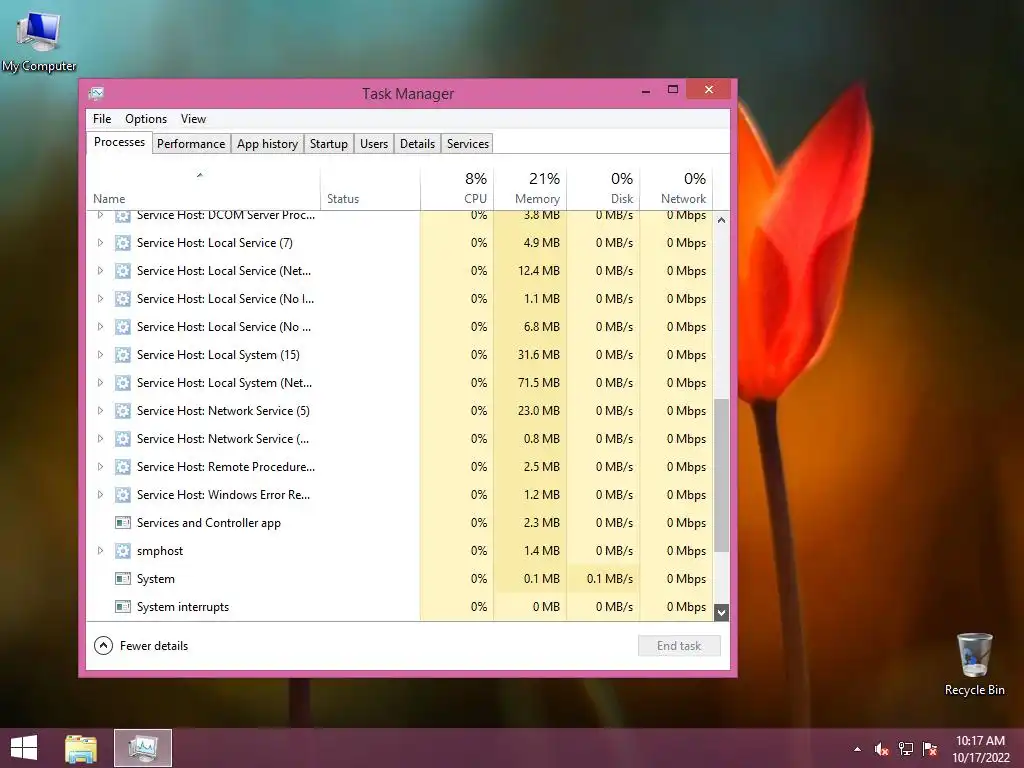Open the Options menu
This screenshot has height=768, width=1024.
coord(146,119)
